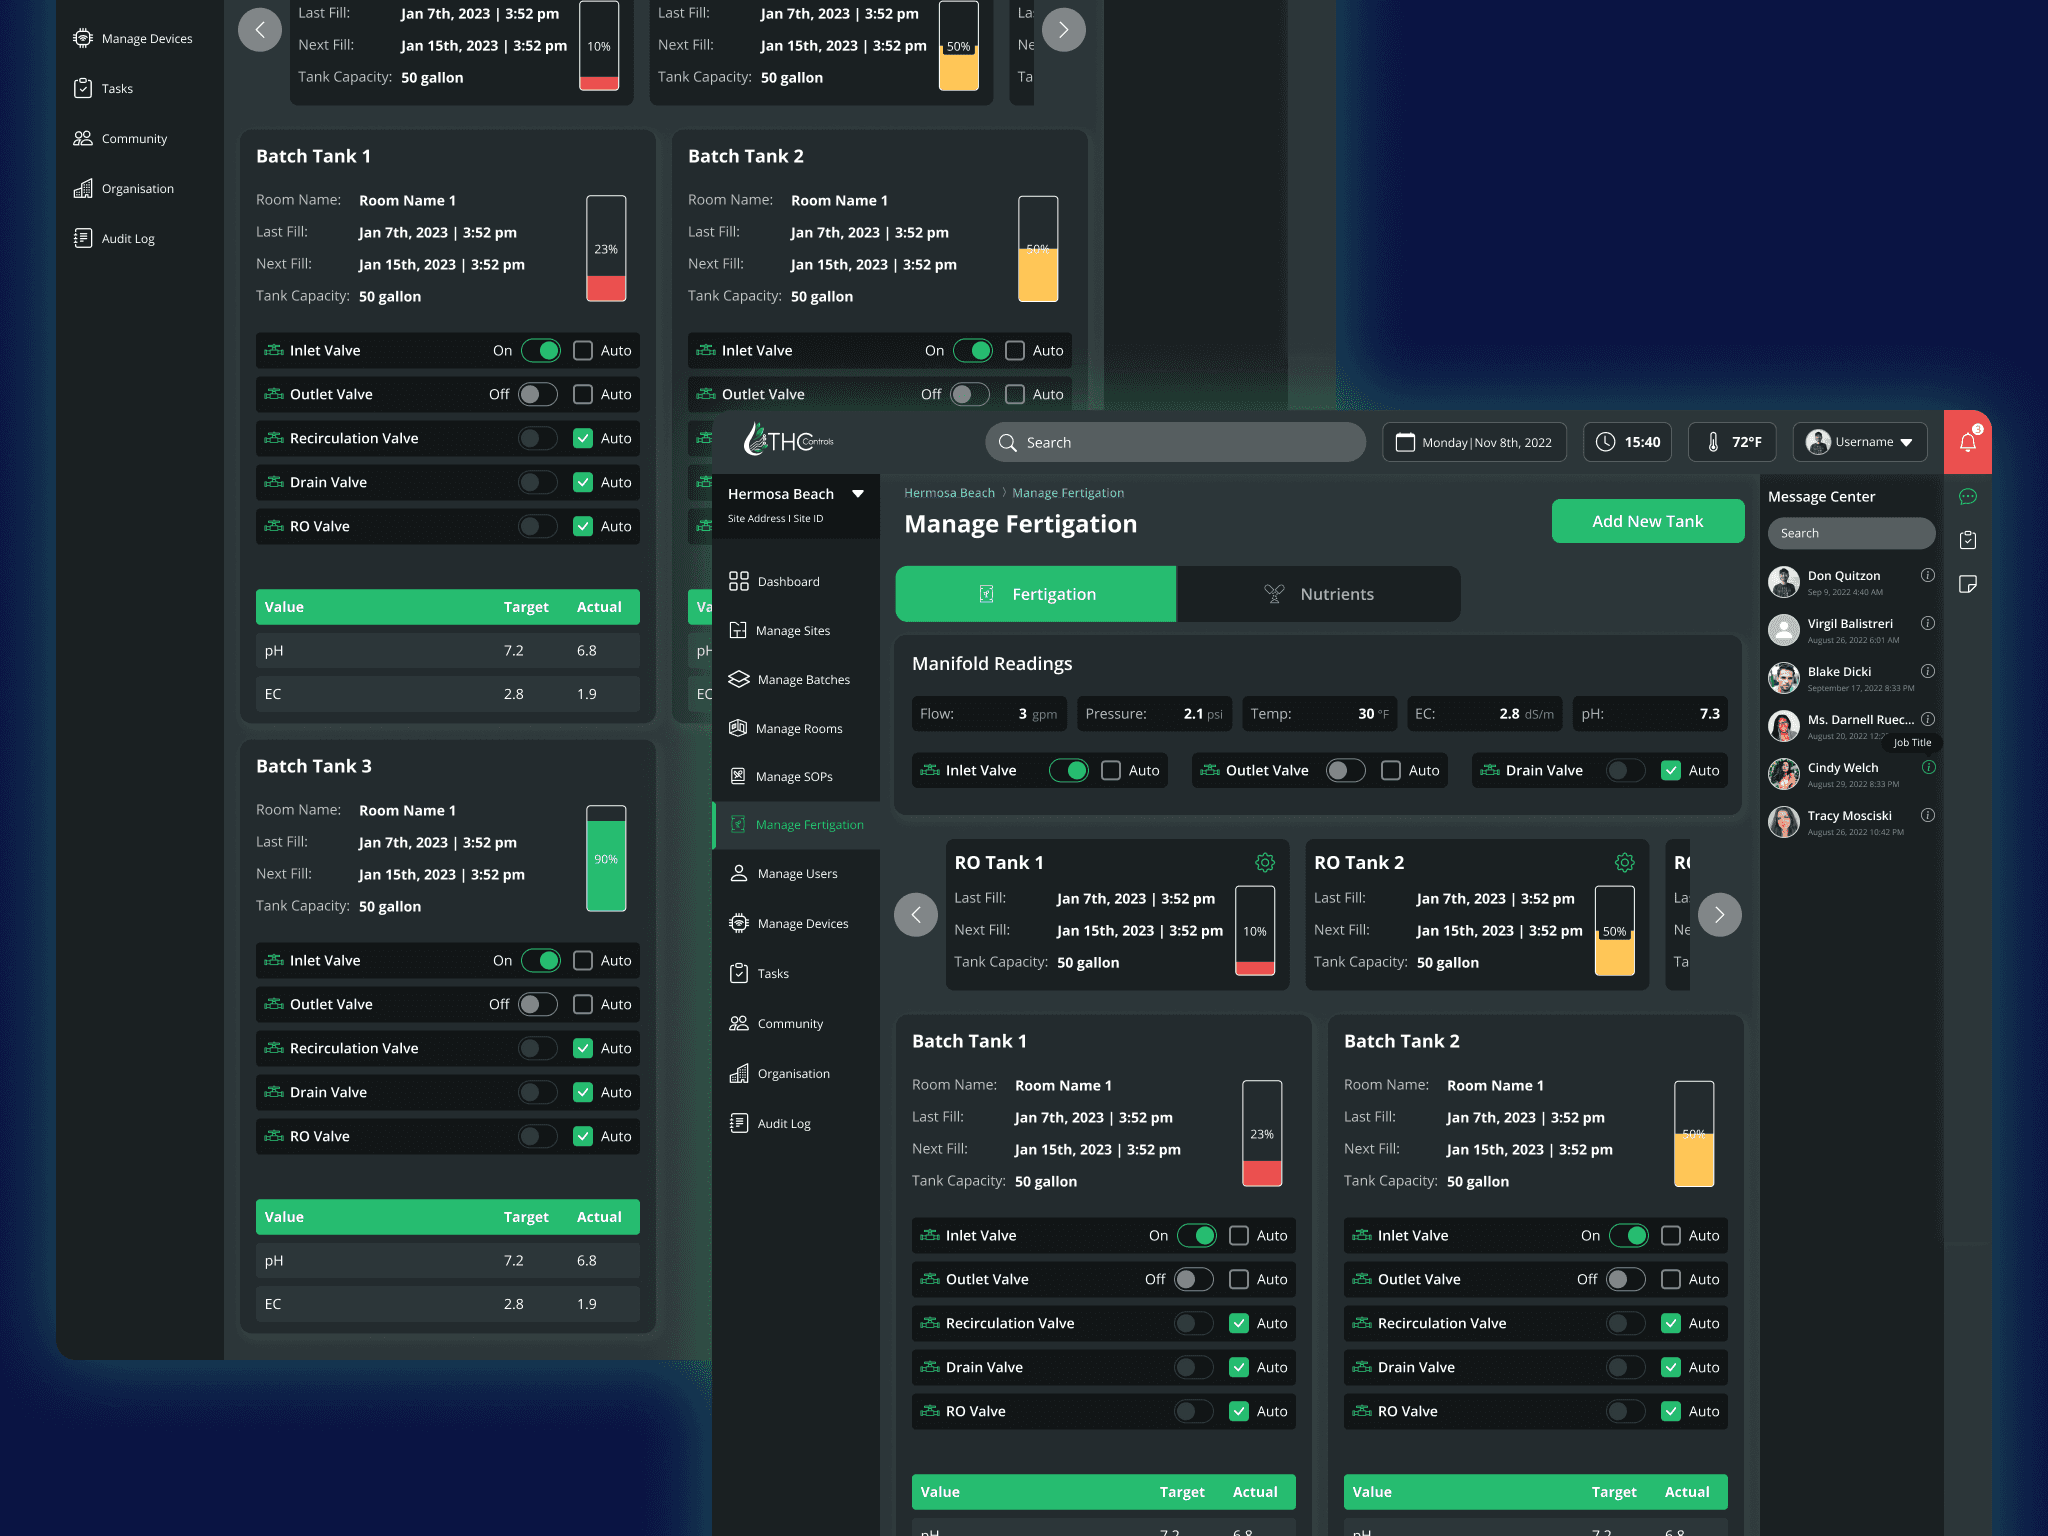The image size is (2048, 1536).
Task: Uncheck Drain Valve Auto for back window Batch Tank 1
Action: coord(583,482)
